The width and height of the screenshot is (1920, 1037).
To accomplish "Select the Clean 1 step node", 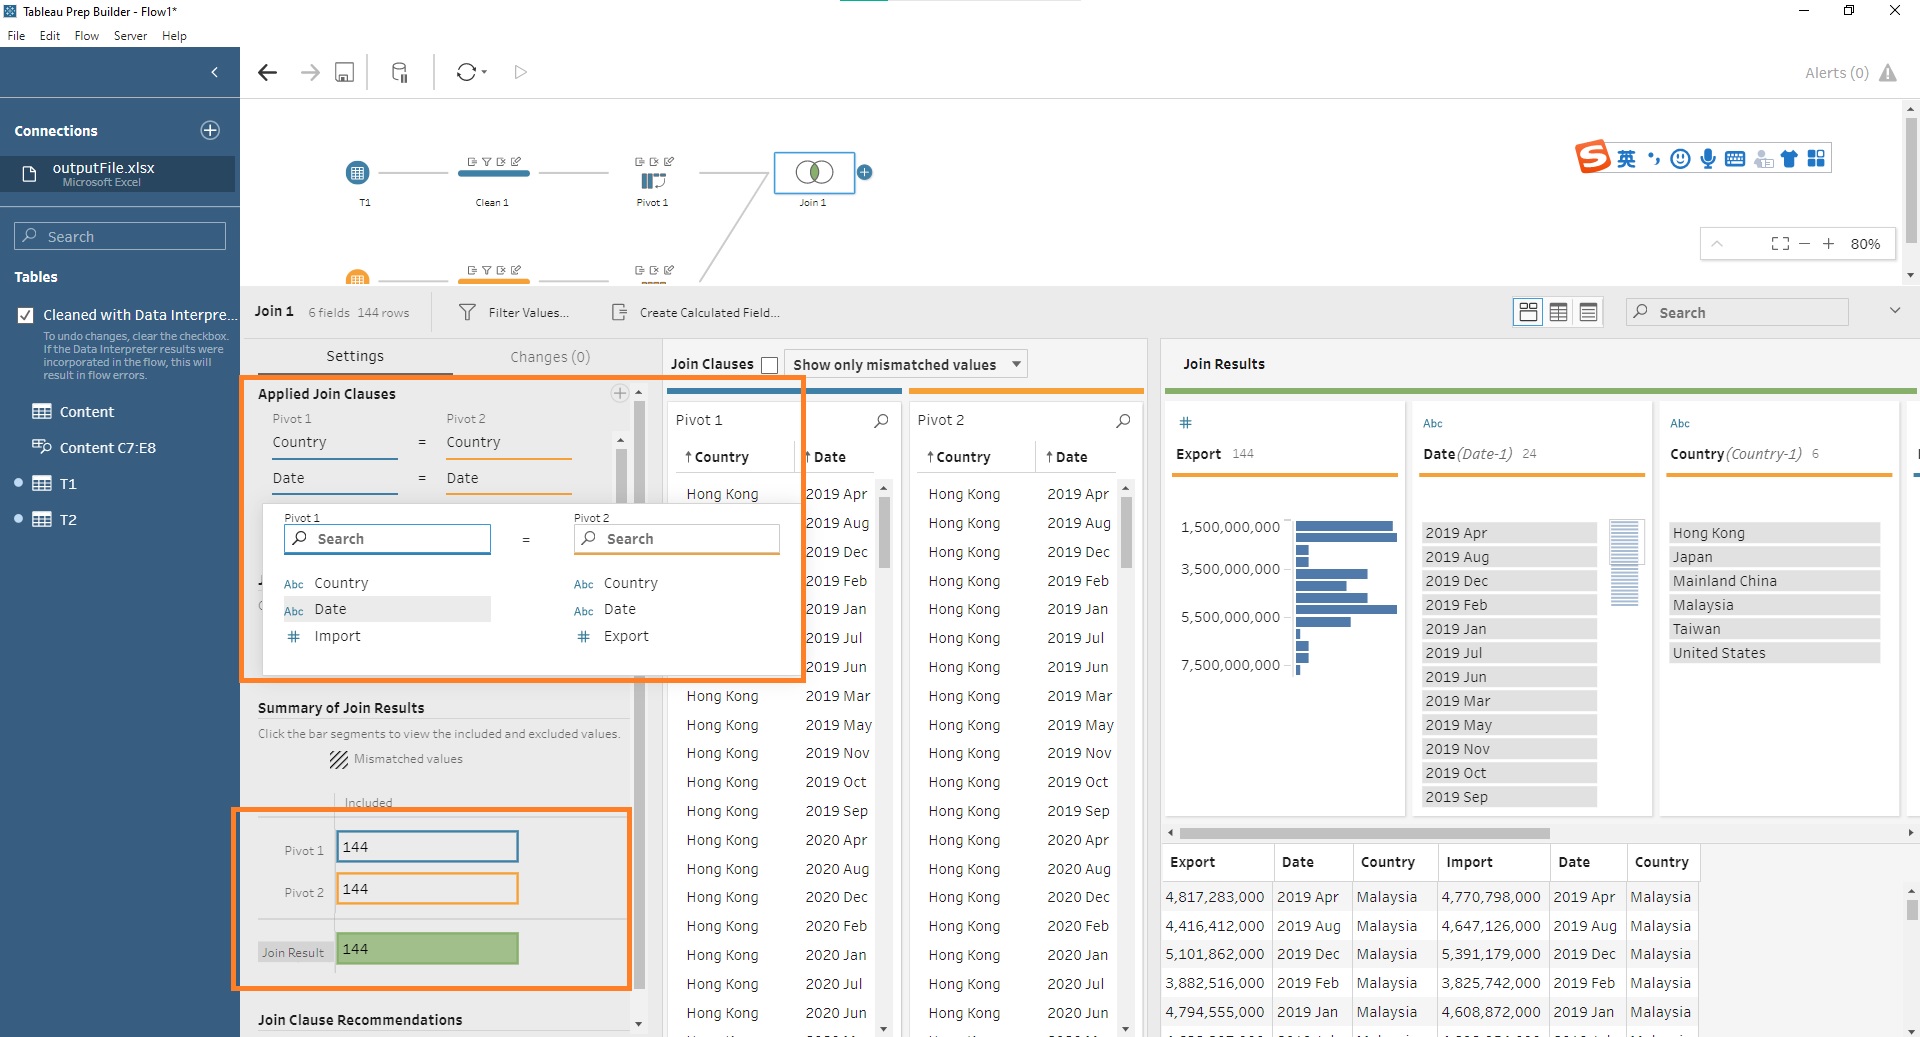I will tap(493, 172).
